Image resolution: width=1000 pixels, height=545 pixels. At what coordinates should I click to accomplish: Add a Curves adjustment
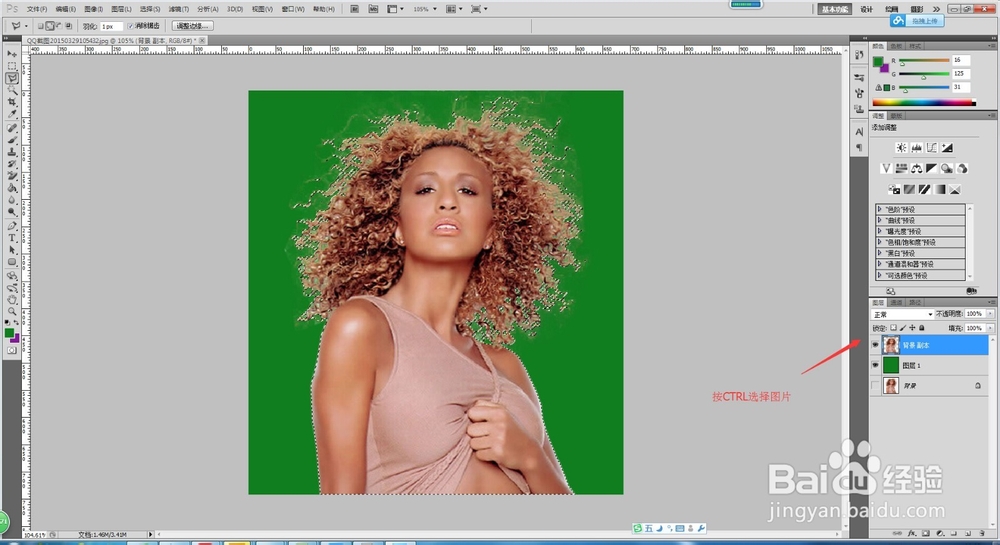point(932,148)
